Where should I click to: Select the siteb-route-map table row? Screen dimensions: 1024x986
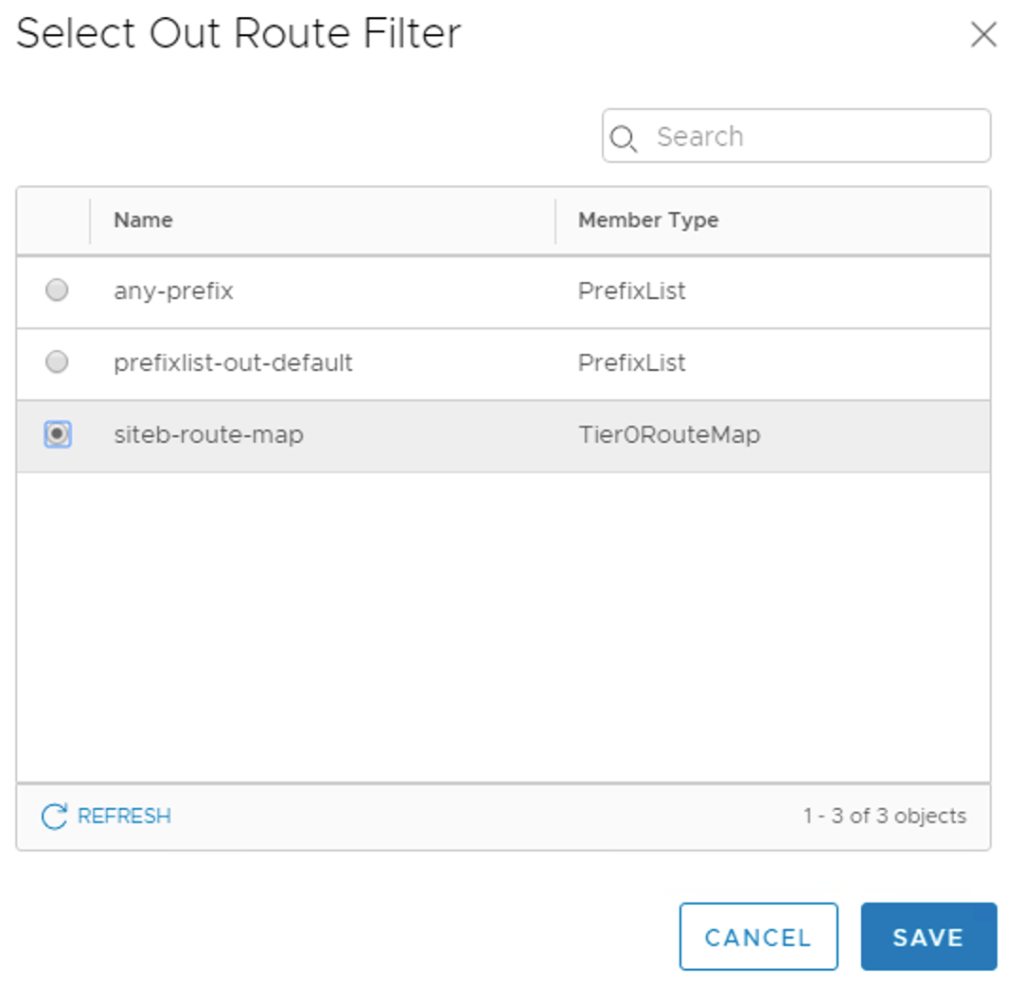(x=400, y=434)
